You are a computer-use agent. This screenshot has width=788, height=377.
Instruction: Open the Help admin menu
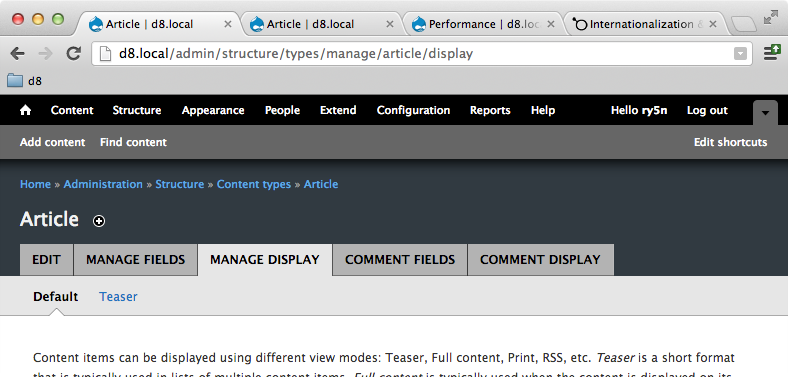(543, 110)
